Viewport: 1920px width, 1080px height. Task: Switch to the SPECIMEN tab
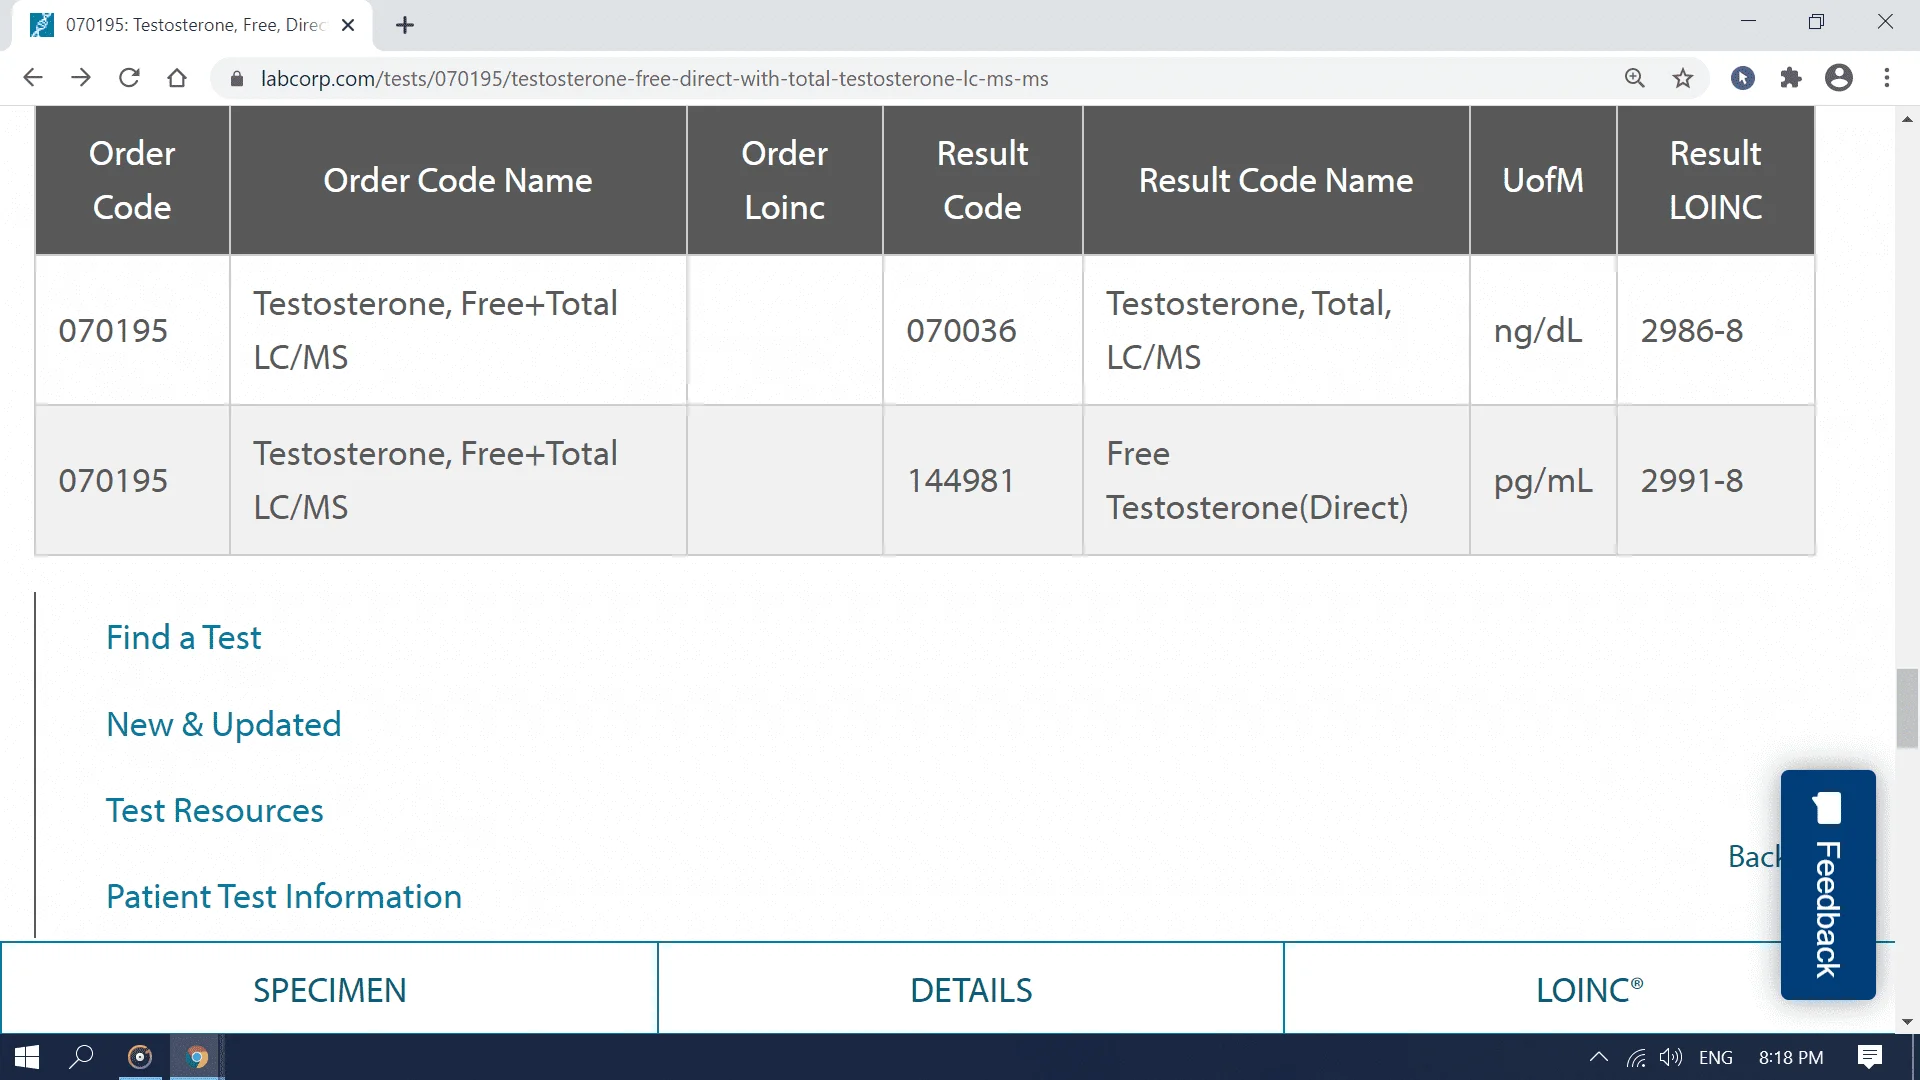(x=329, y=990)
